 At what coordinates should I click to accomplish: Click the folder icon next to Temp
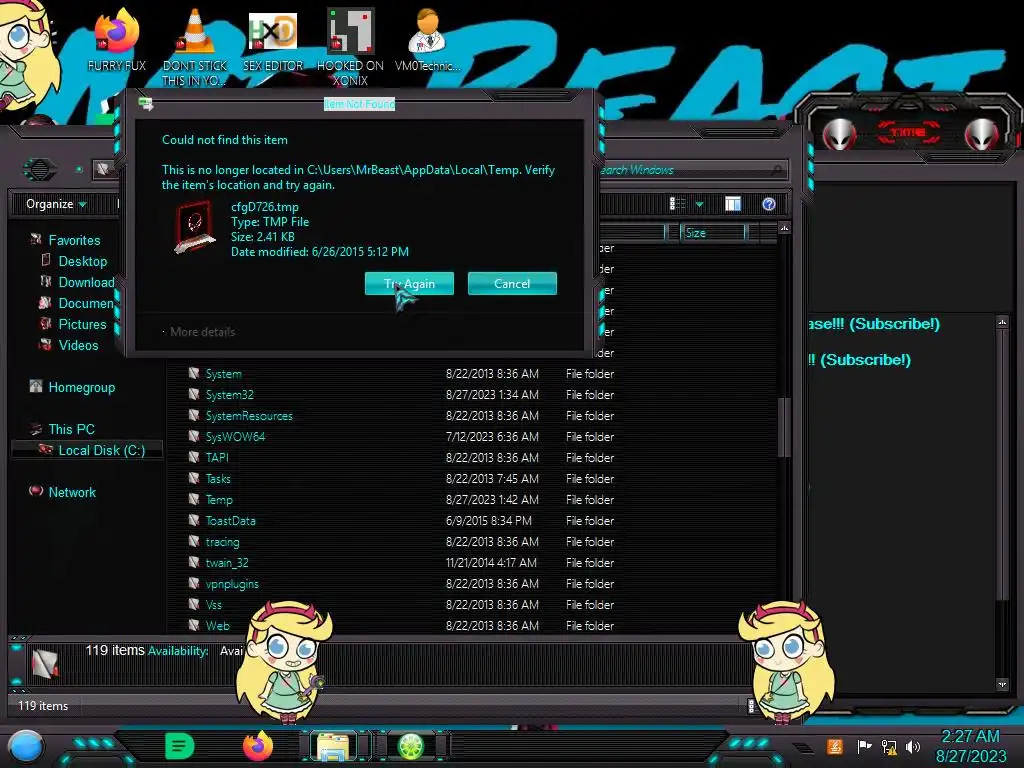tap(194, 498)
